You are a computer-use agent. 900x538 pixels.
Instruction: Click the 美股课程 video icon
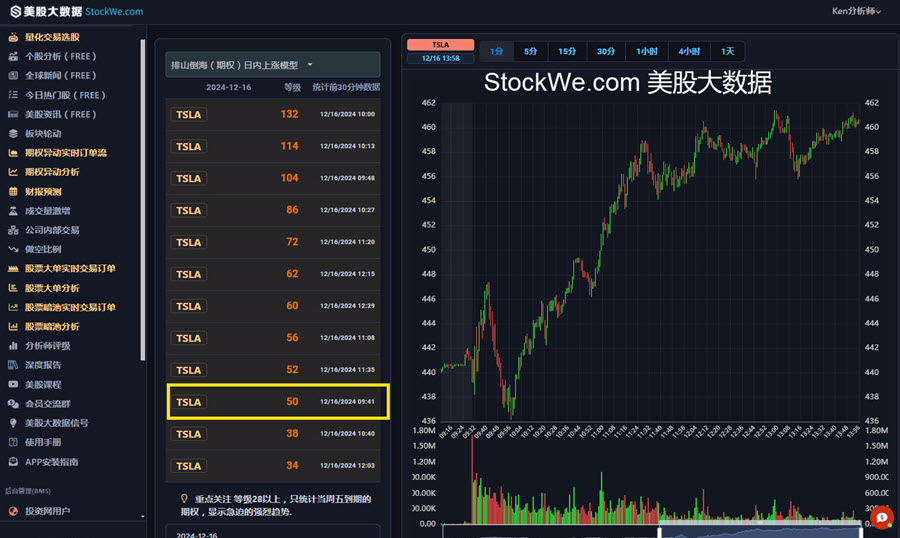click(x=13, y=384)
